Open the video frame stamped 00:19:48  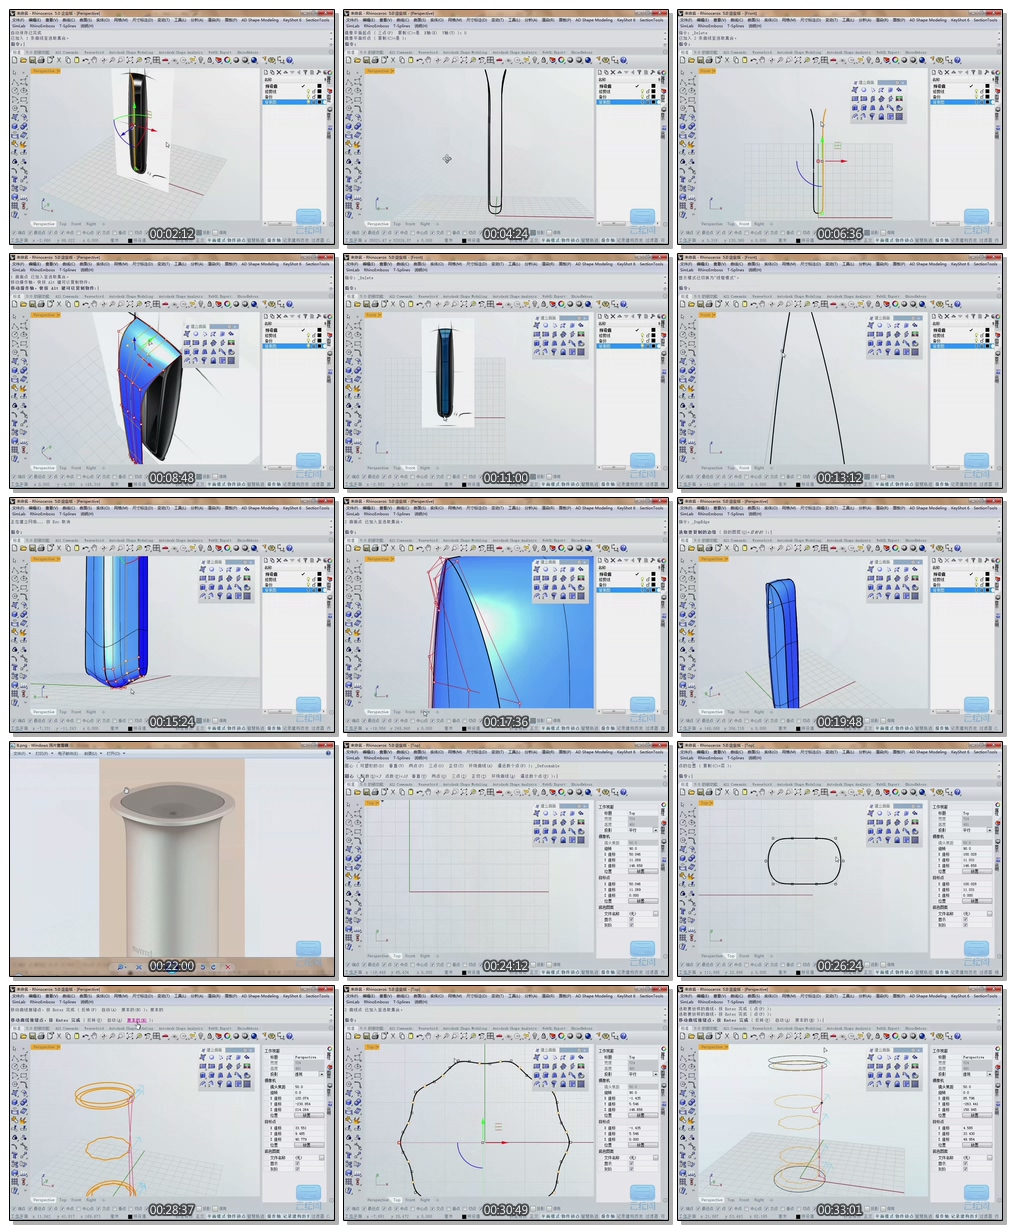click(x=840, y=615)
